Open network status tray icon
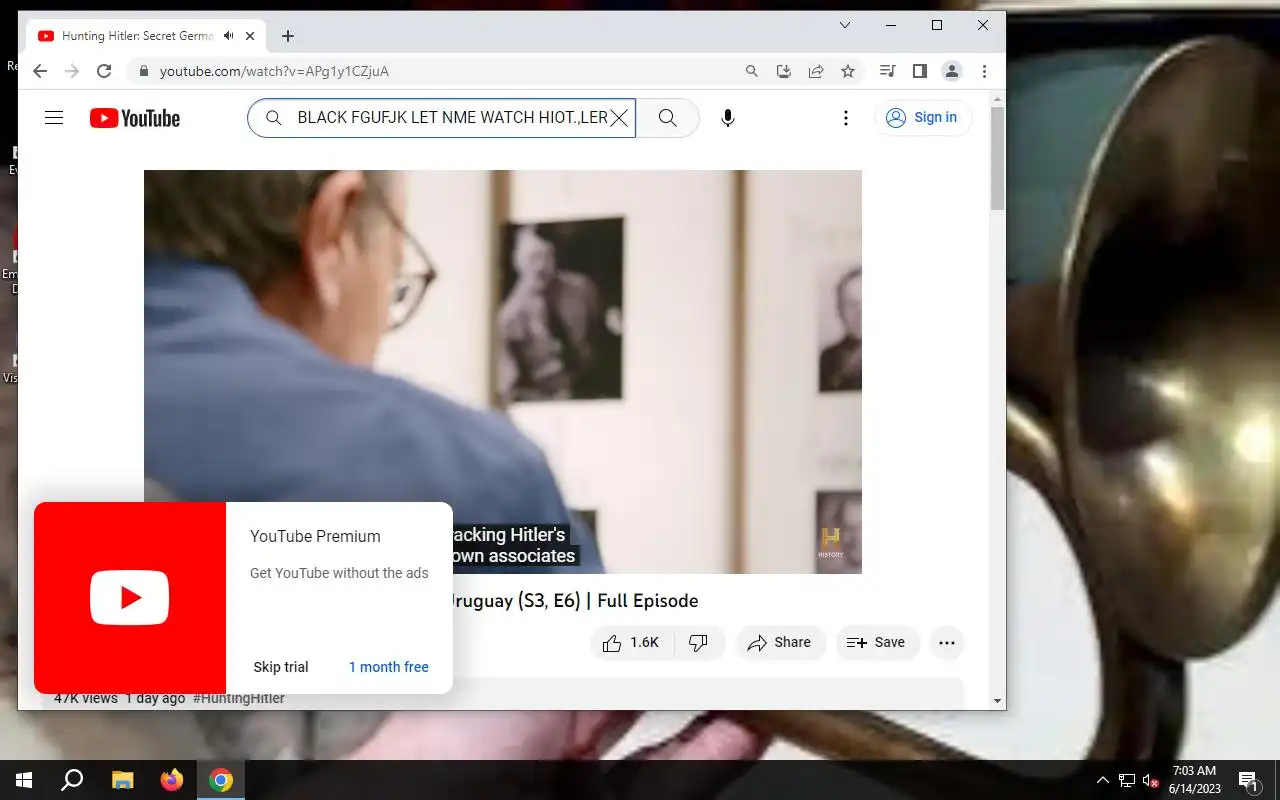Screen dimensions: 1280x800 (x=1127, y=780)
